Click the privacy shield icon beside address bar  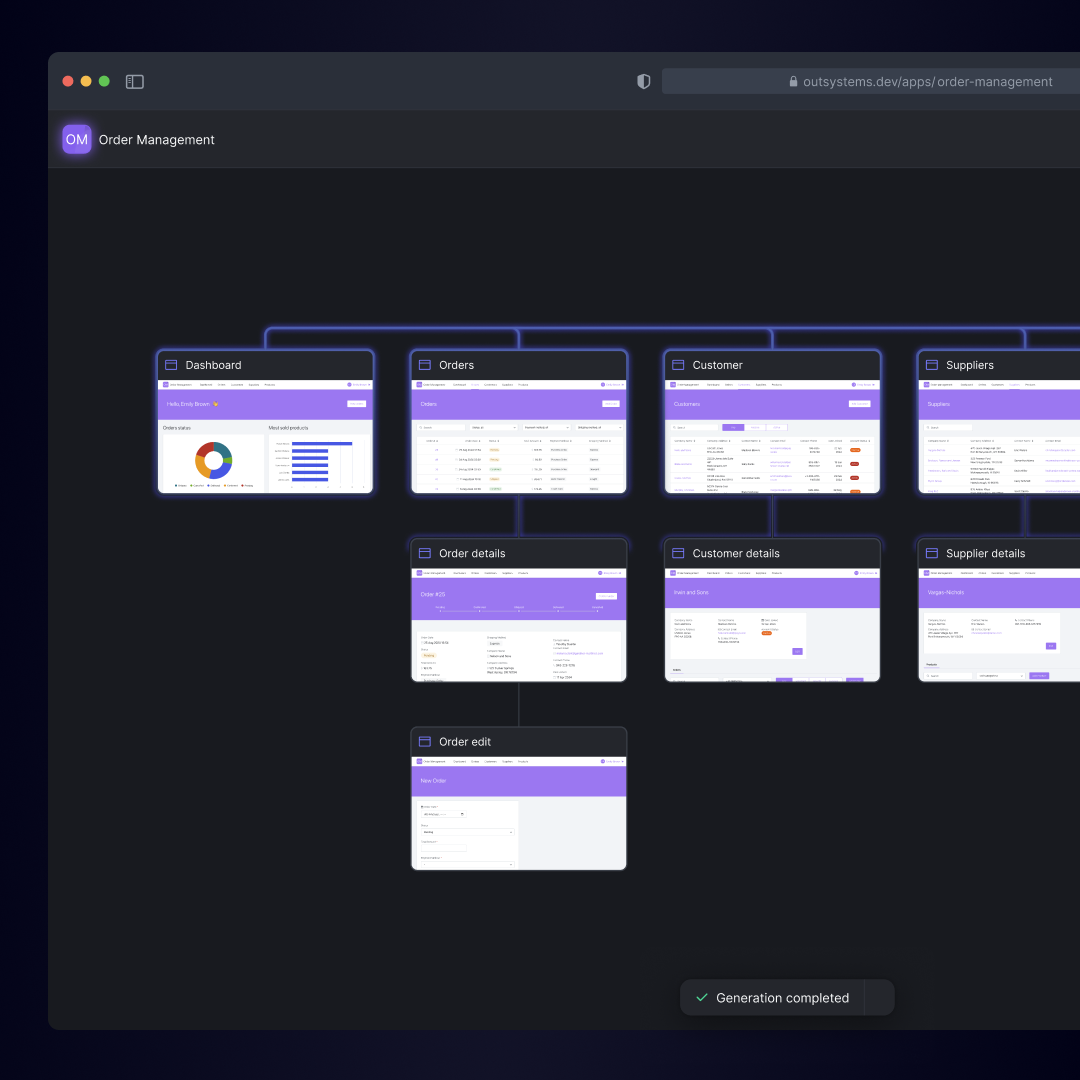(644, 82)
